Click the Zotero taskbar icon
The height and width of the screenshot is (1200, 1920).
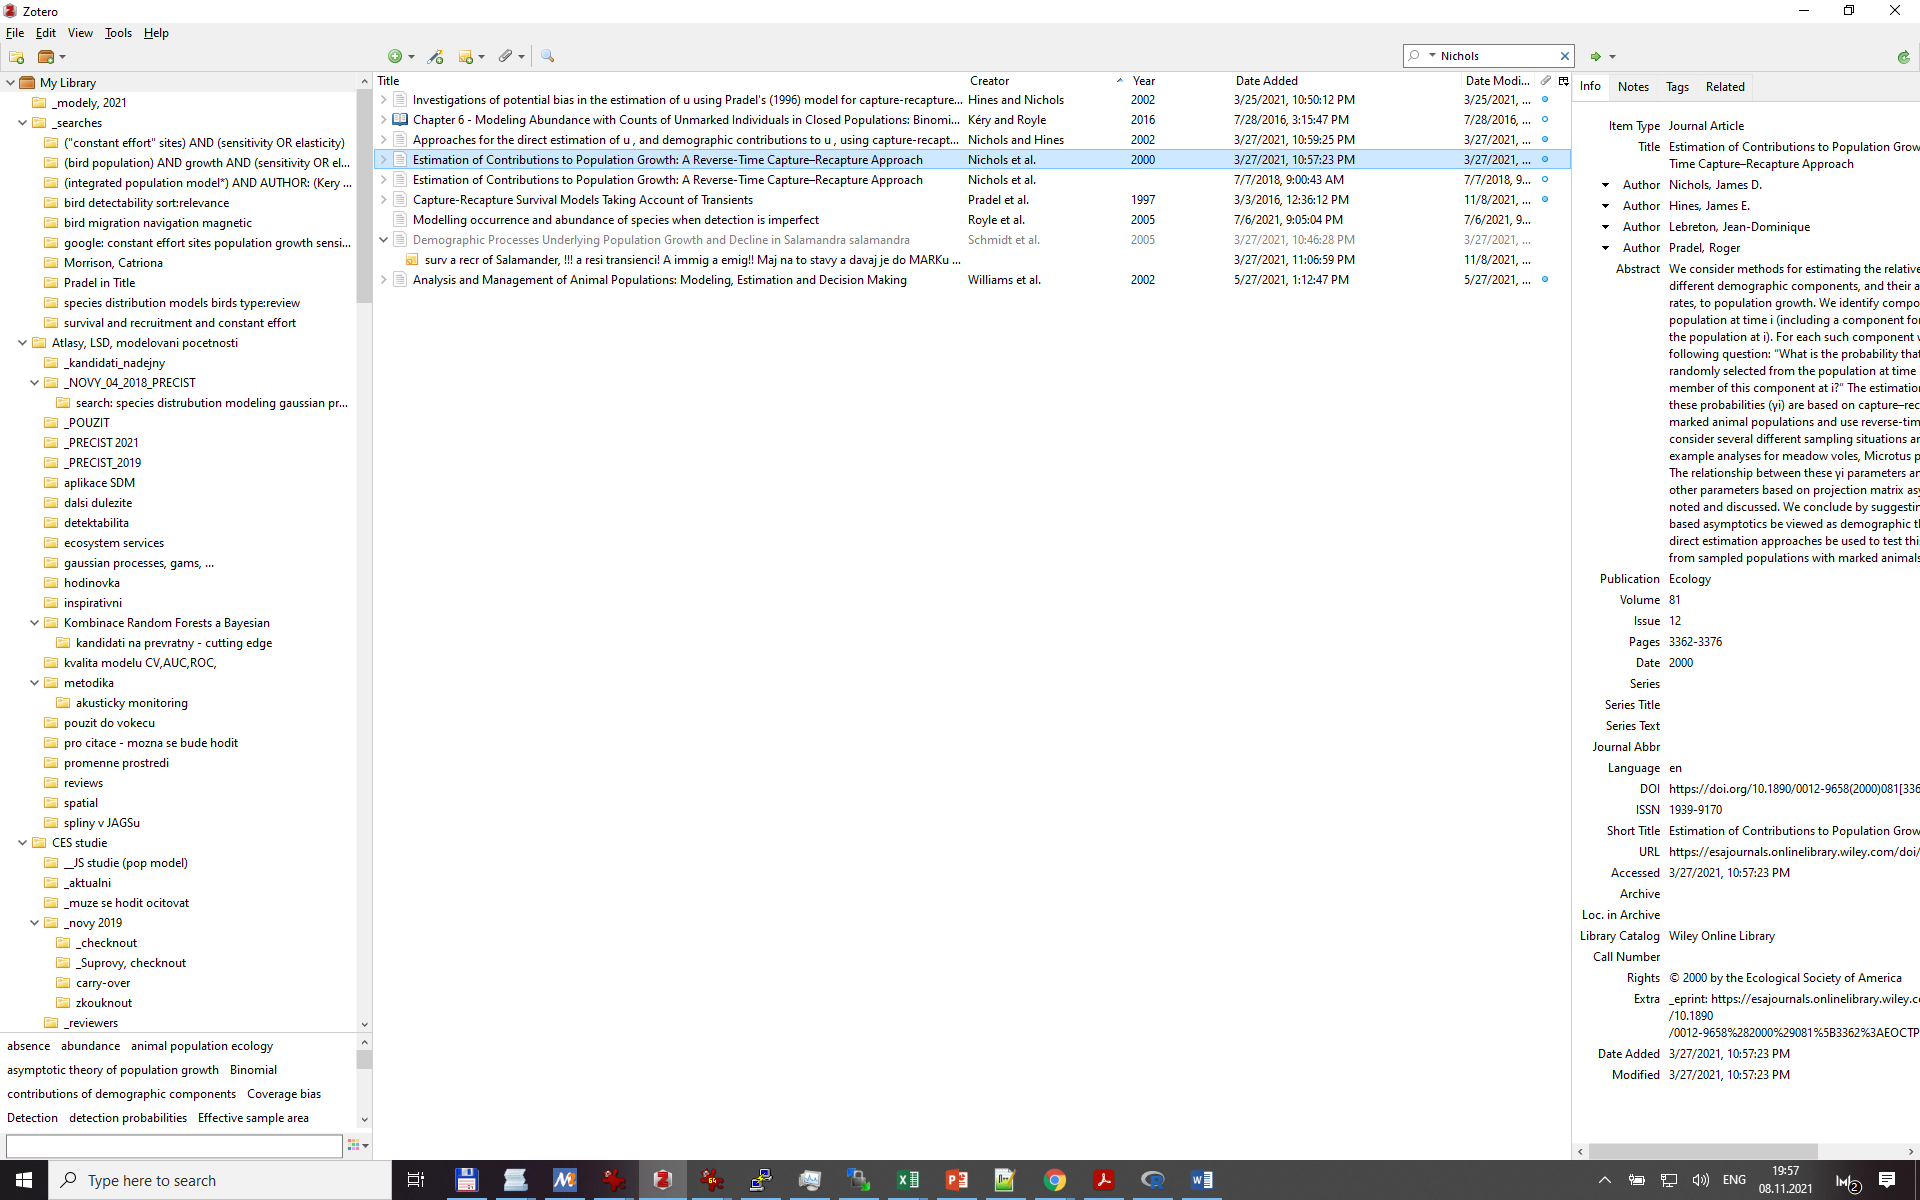[662, 1180]
